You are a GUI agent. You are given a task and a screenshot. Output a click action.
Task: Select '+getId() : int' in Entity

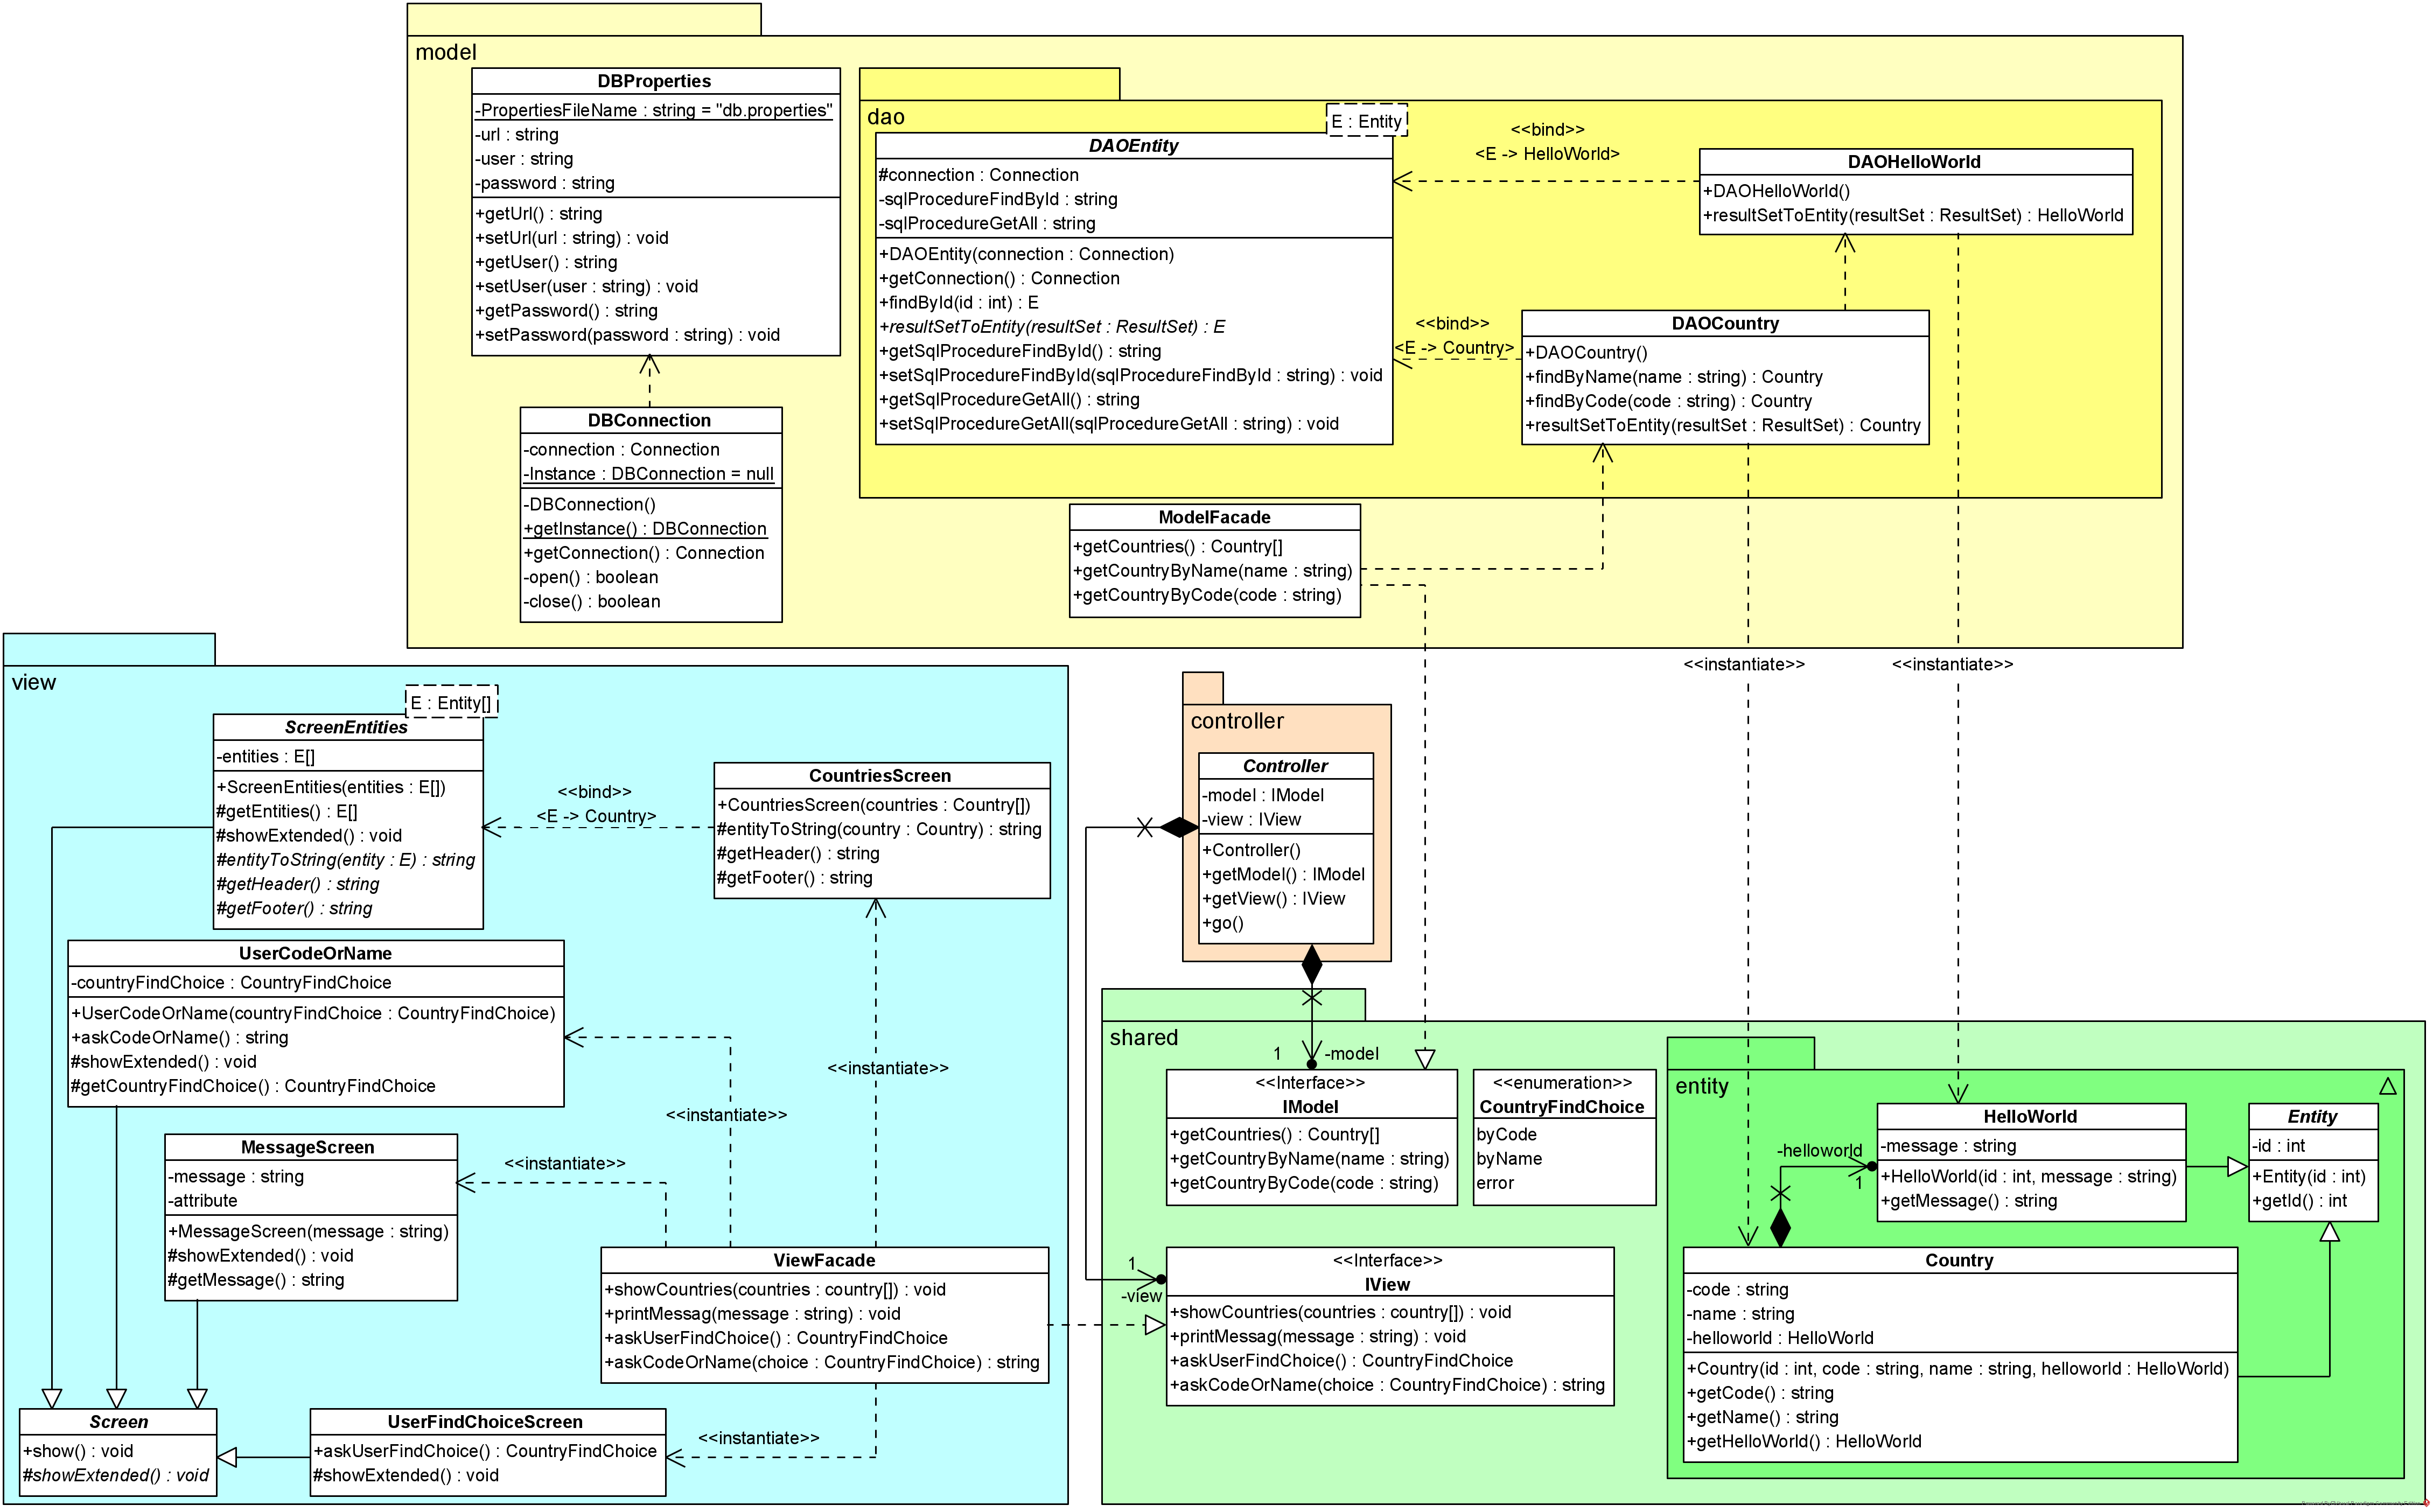[2299, 1201]
